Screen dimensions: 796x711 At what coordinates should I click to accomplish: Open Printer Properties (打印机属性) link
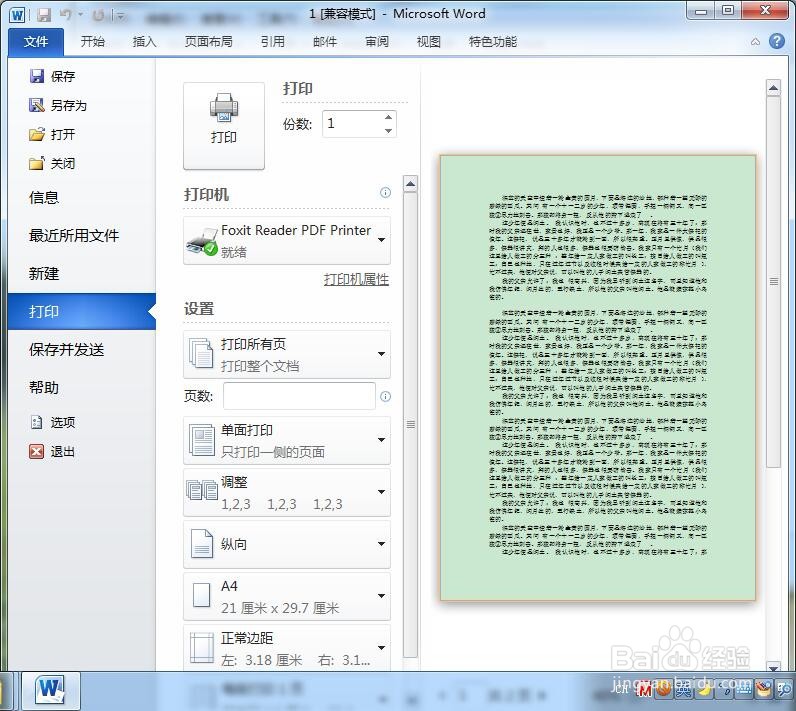click(356, 279)
